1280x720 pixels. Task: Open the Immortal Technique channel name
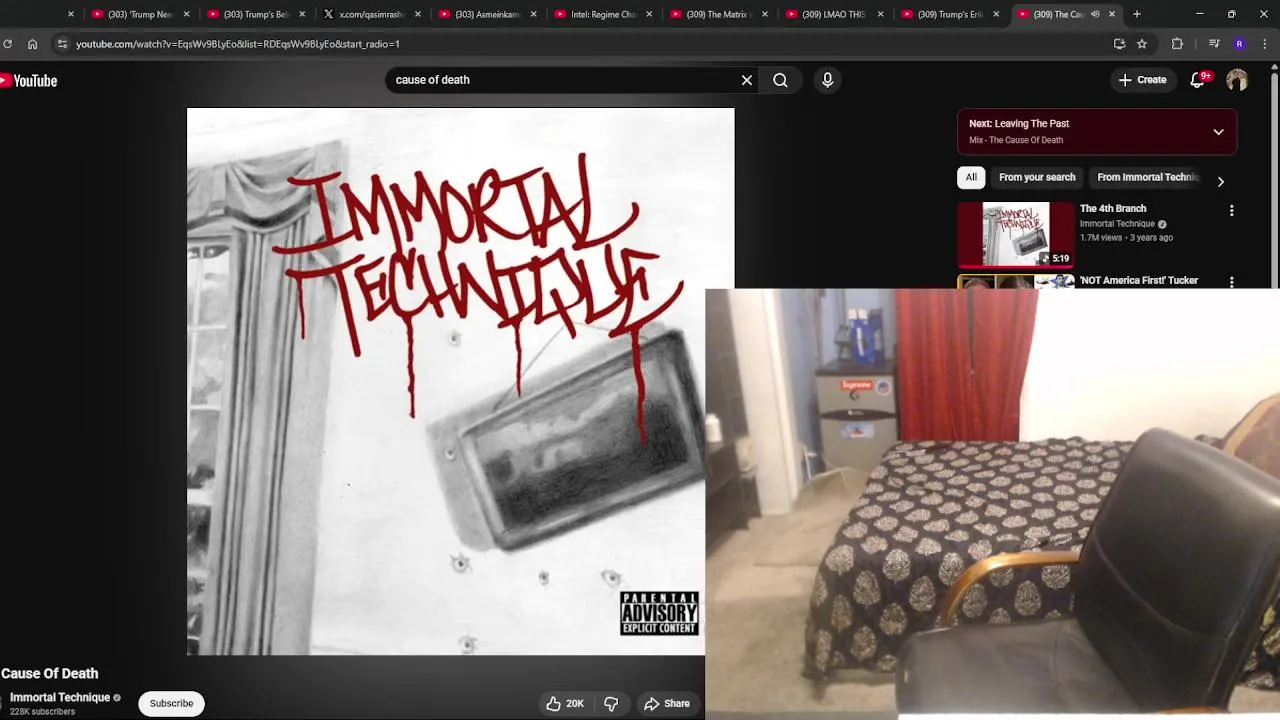[60, 698]
